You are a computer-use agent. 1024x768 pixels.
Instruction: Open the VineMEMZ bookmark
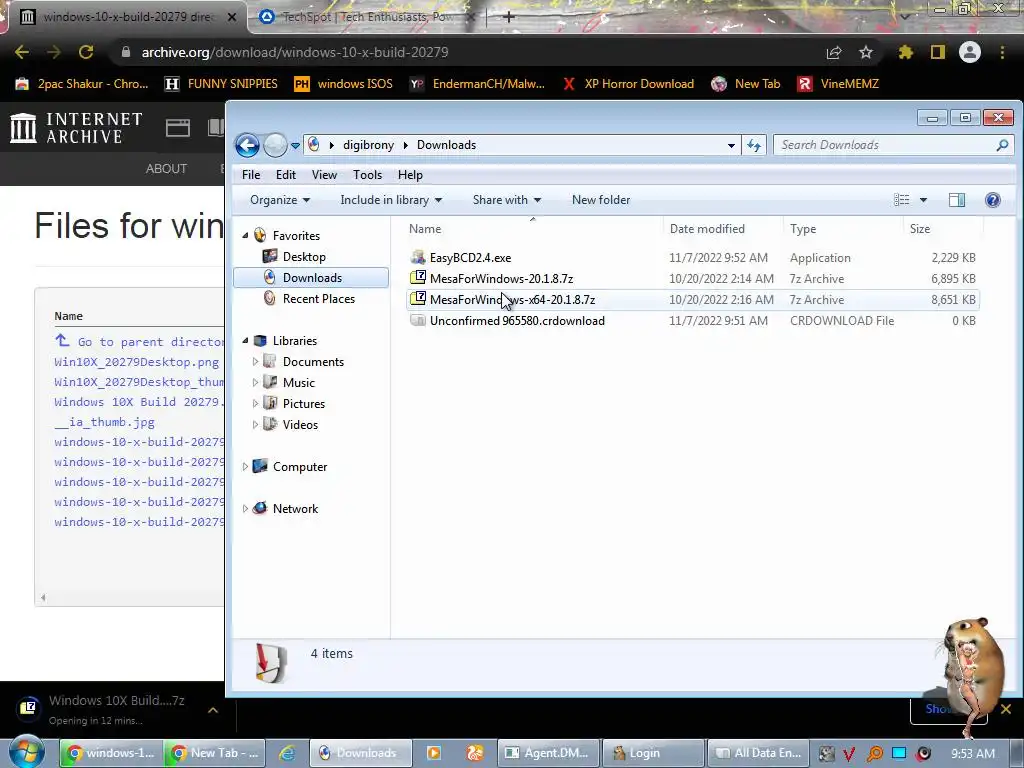click(839, 84)
